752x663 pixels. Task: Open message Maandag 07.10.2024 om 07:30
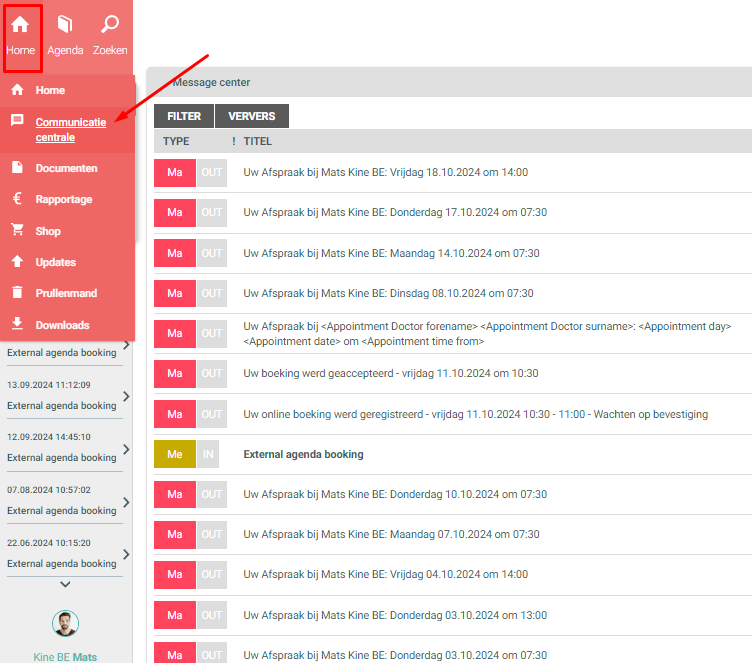click(x=391, y=534)
